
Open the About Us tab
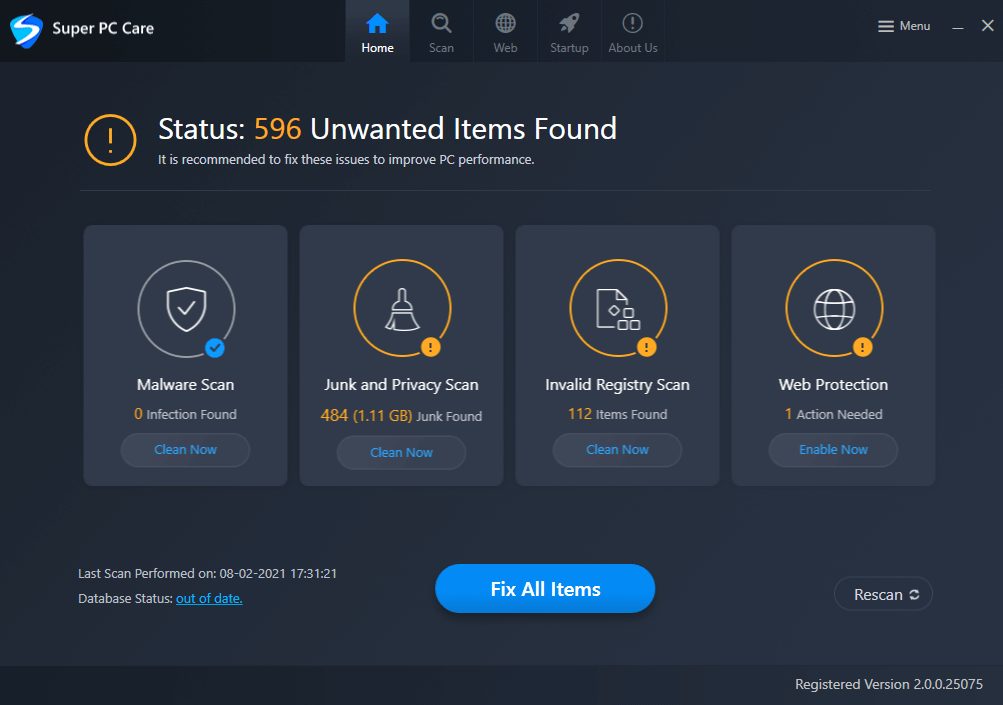633,31
